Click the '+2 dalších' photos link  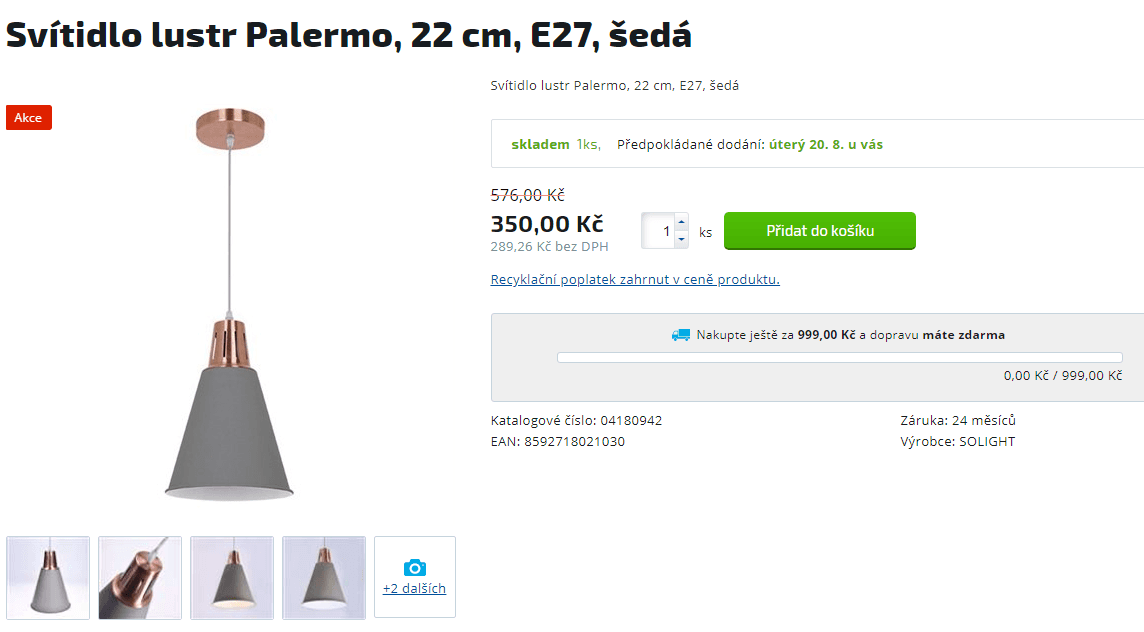414,588
